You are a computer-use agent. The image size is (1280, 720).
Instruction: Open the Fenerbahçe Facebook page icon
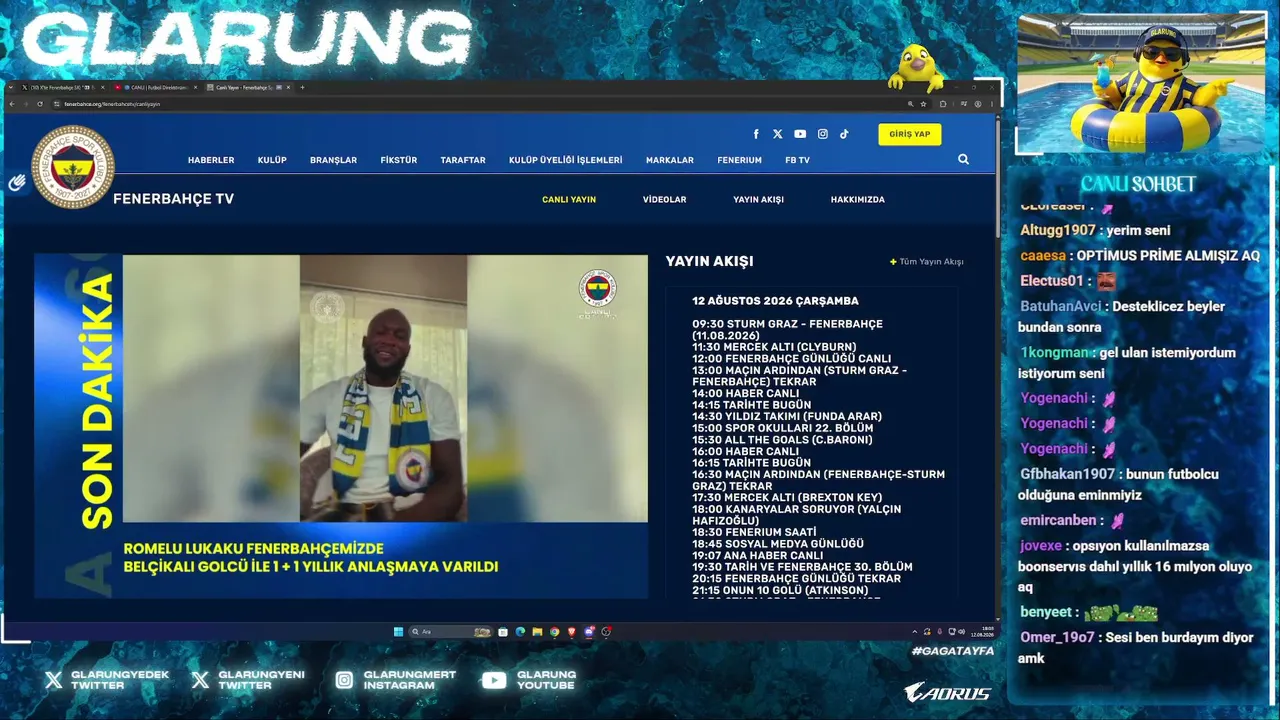pos(755,134)
